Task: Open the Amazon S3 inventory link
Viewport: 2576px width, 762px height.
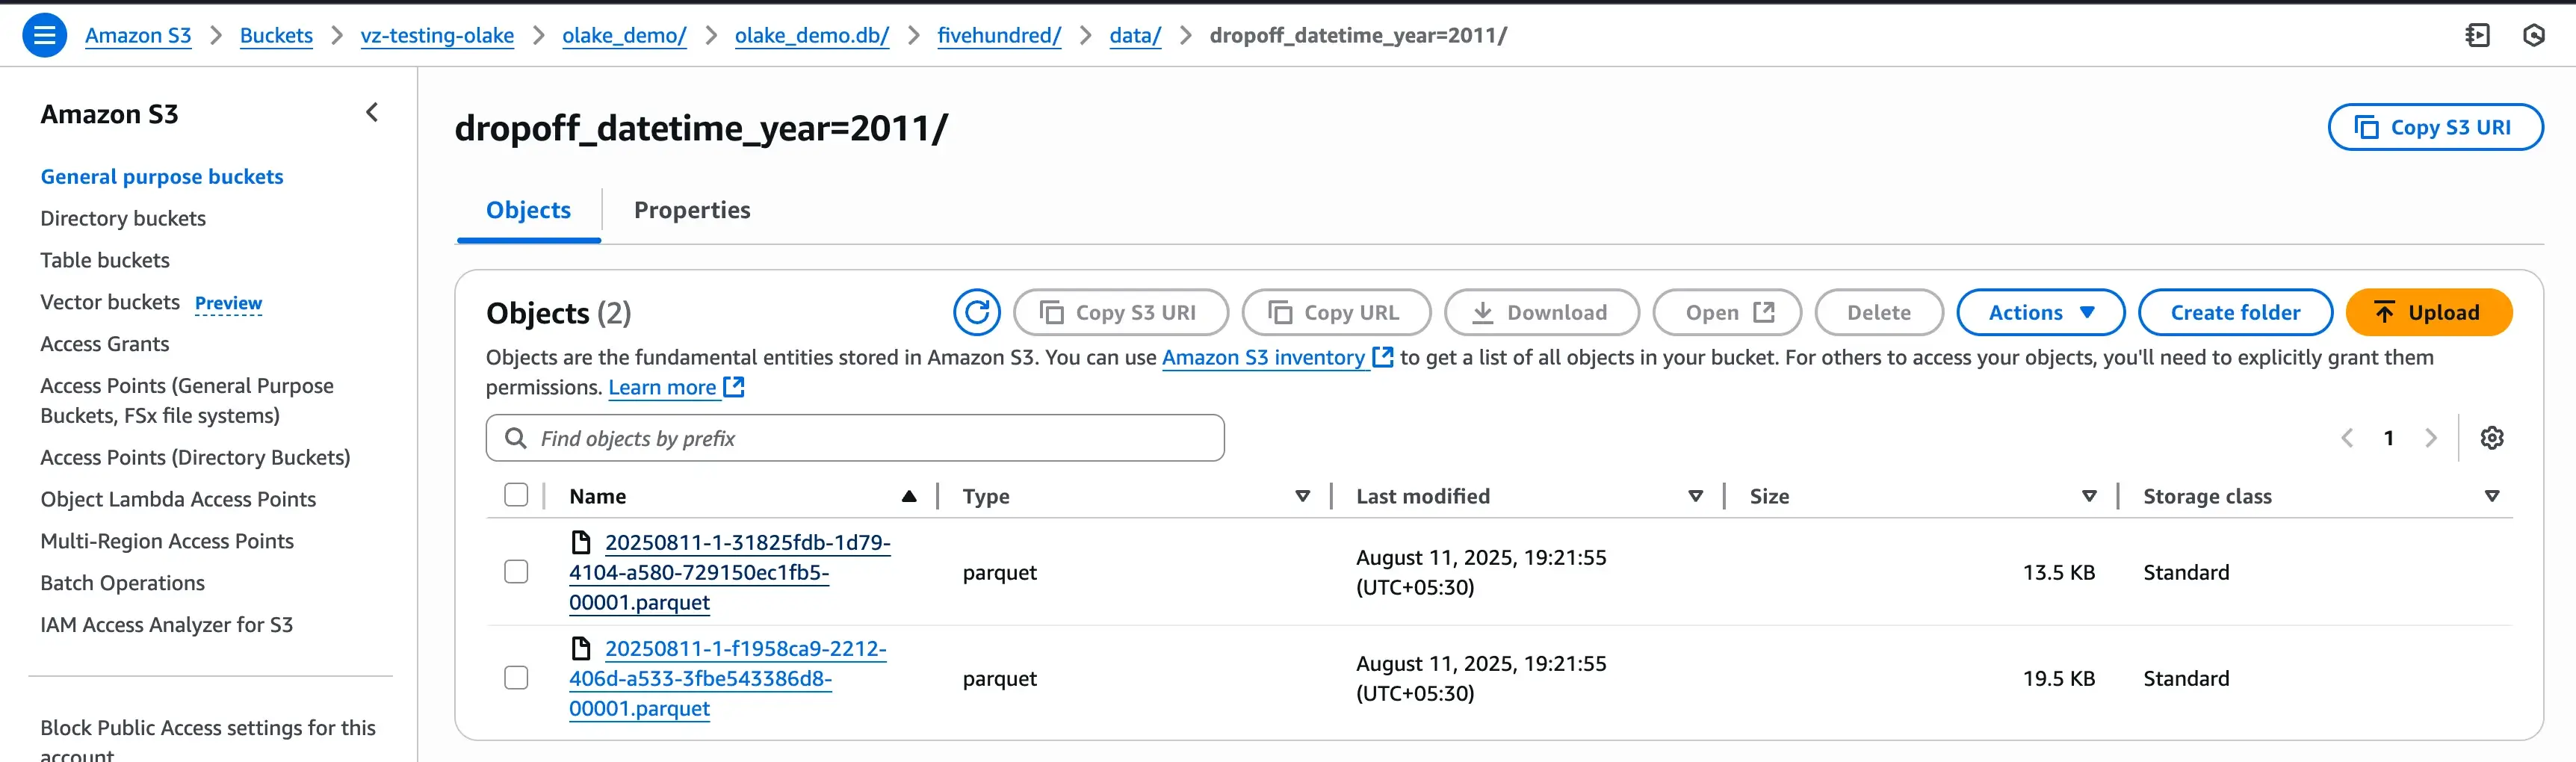Action: [x=1263, y=358]
